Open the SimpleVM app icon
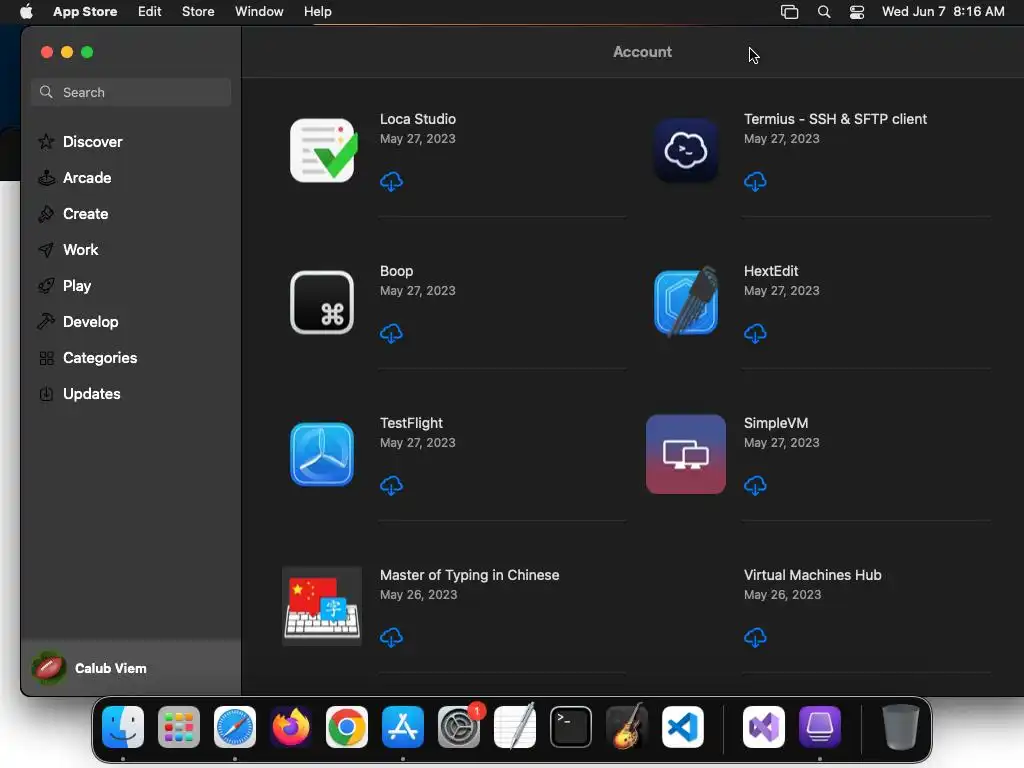Viewport: 1024px width, 768px height. click(x=686, y=455)
